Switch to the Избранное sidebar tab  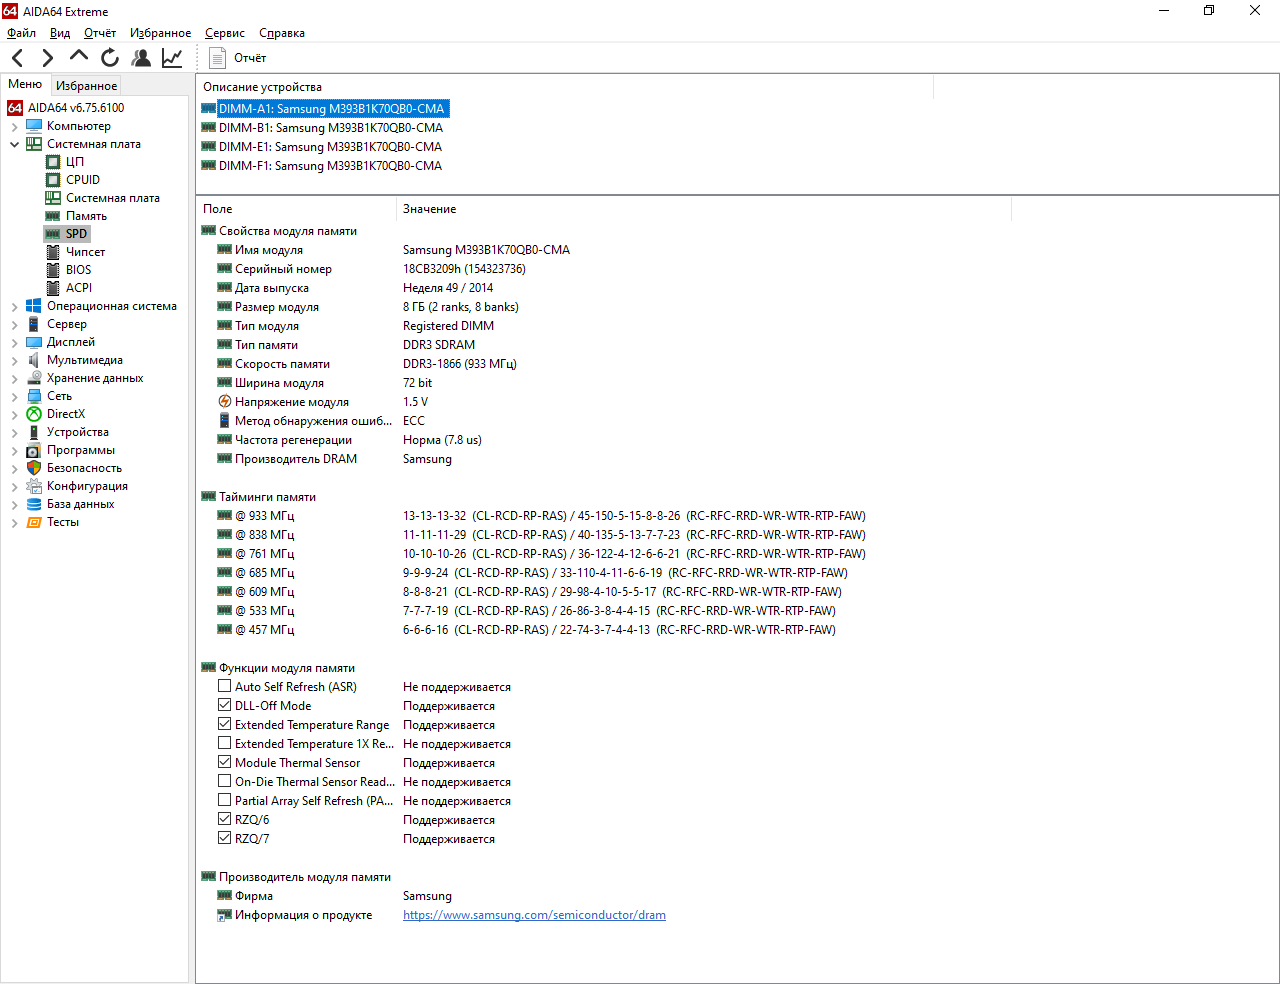(x=86, y=86)
